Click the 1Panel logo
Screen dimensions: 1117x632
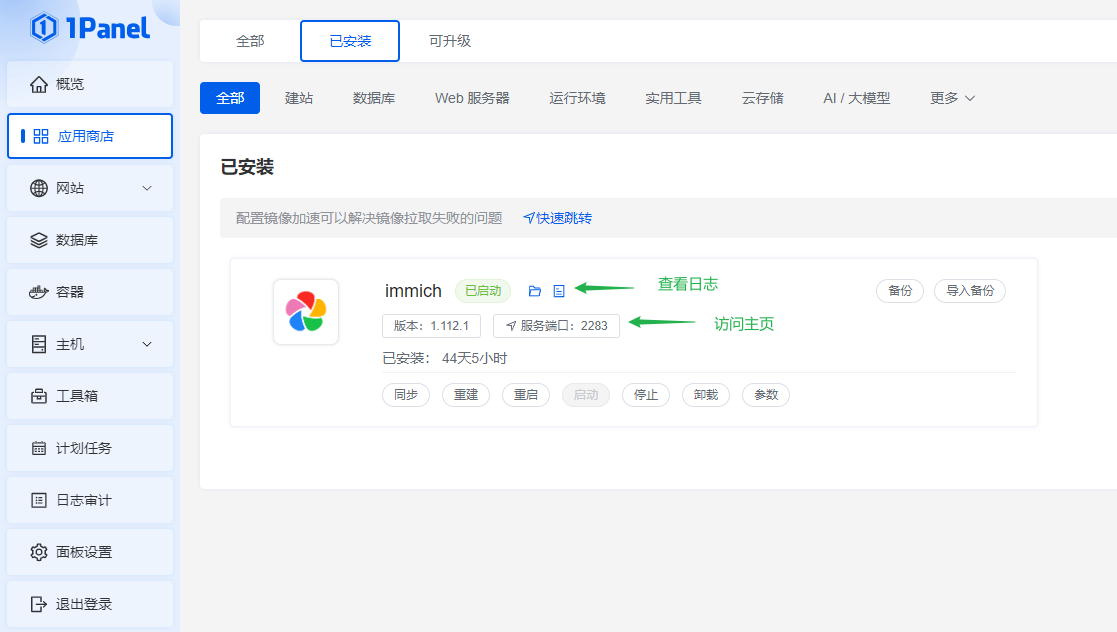[90, 28]
